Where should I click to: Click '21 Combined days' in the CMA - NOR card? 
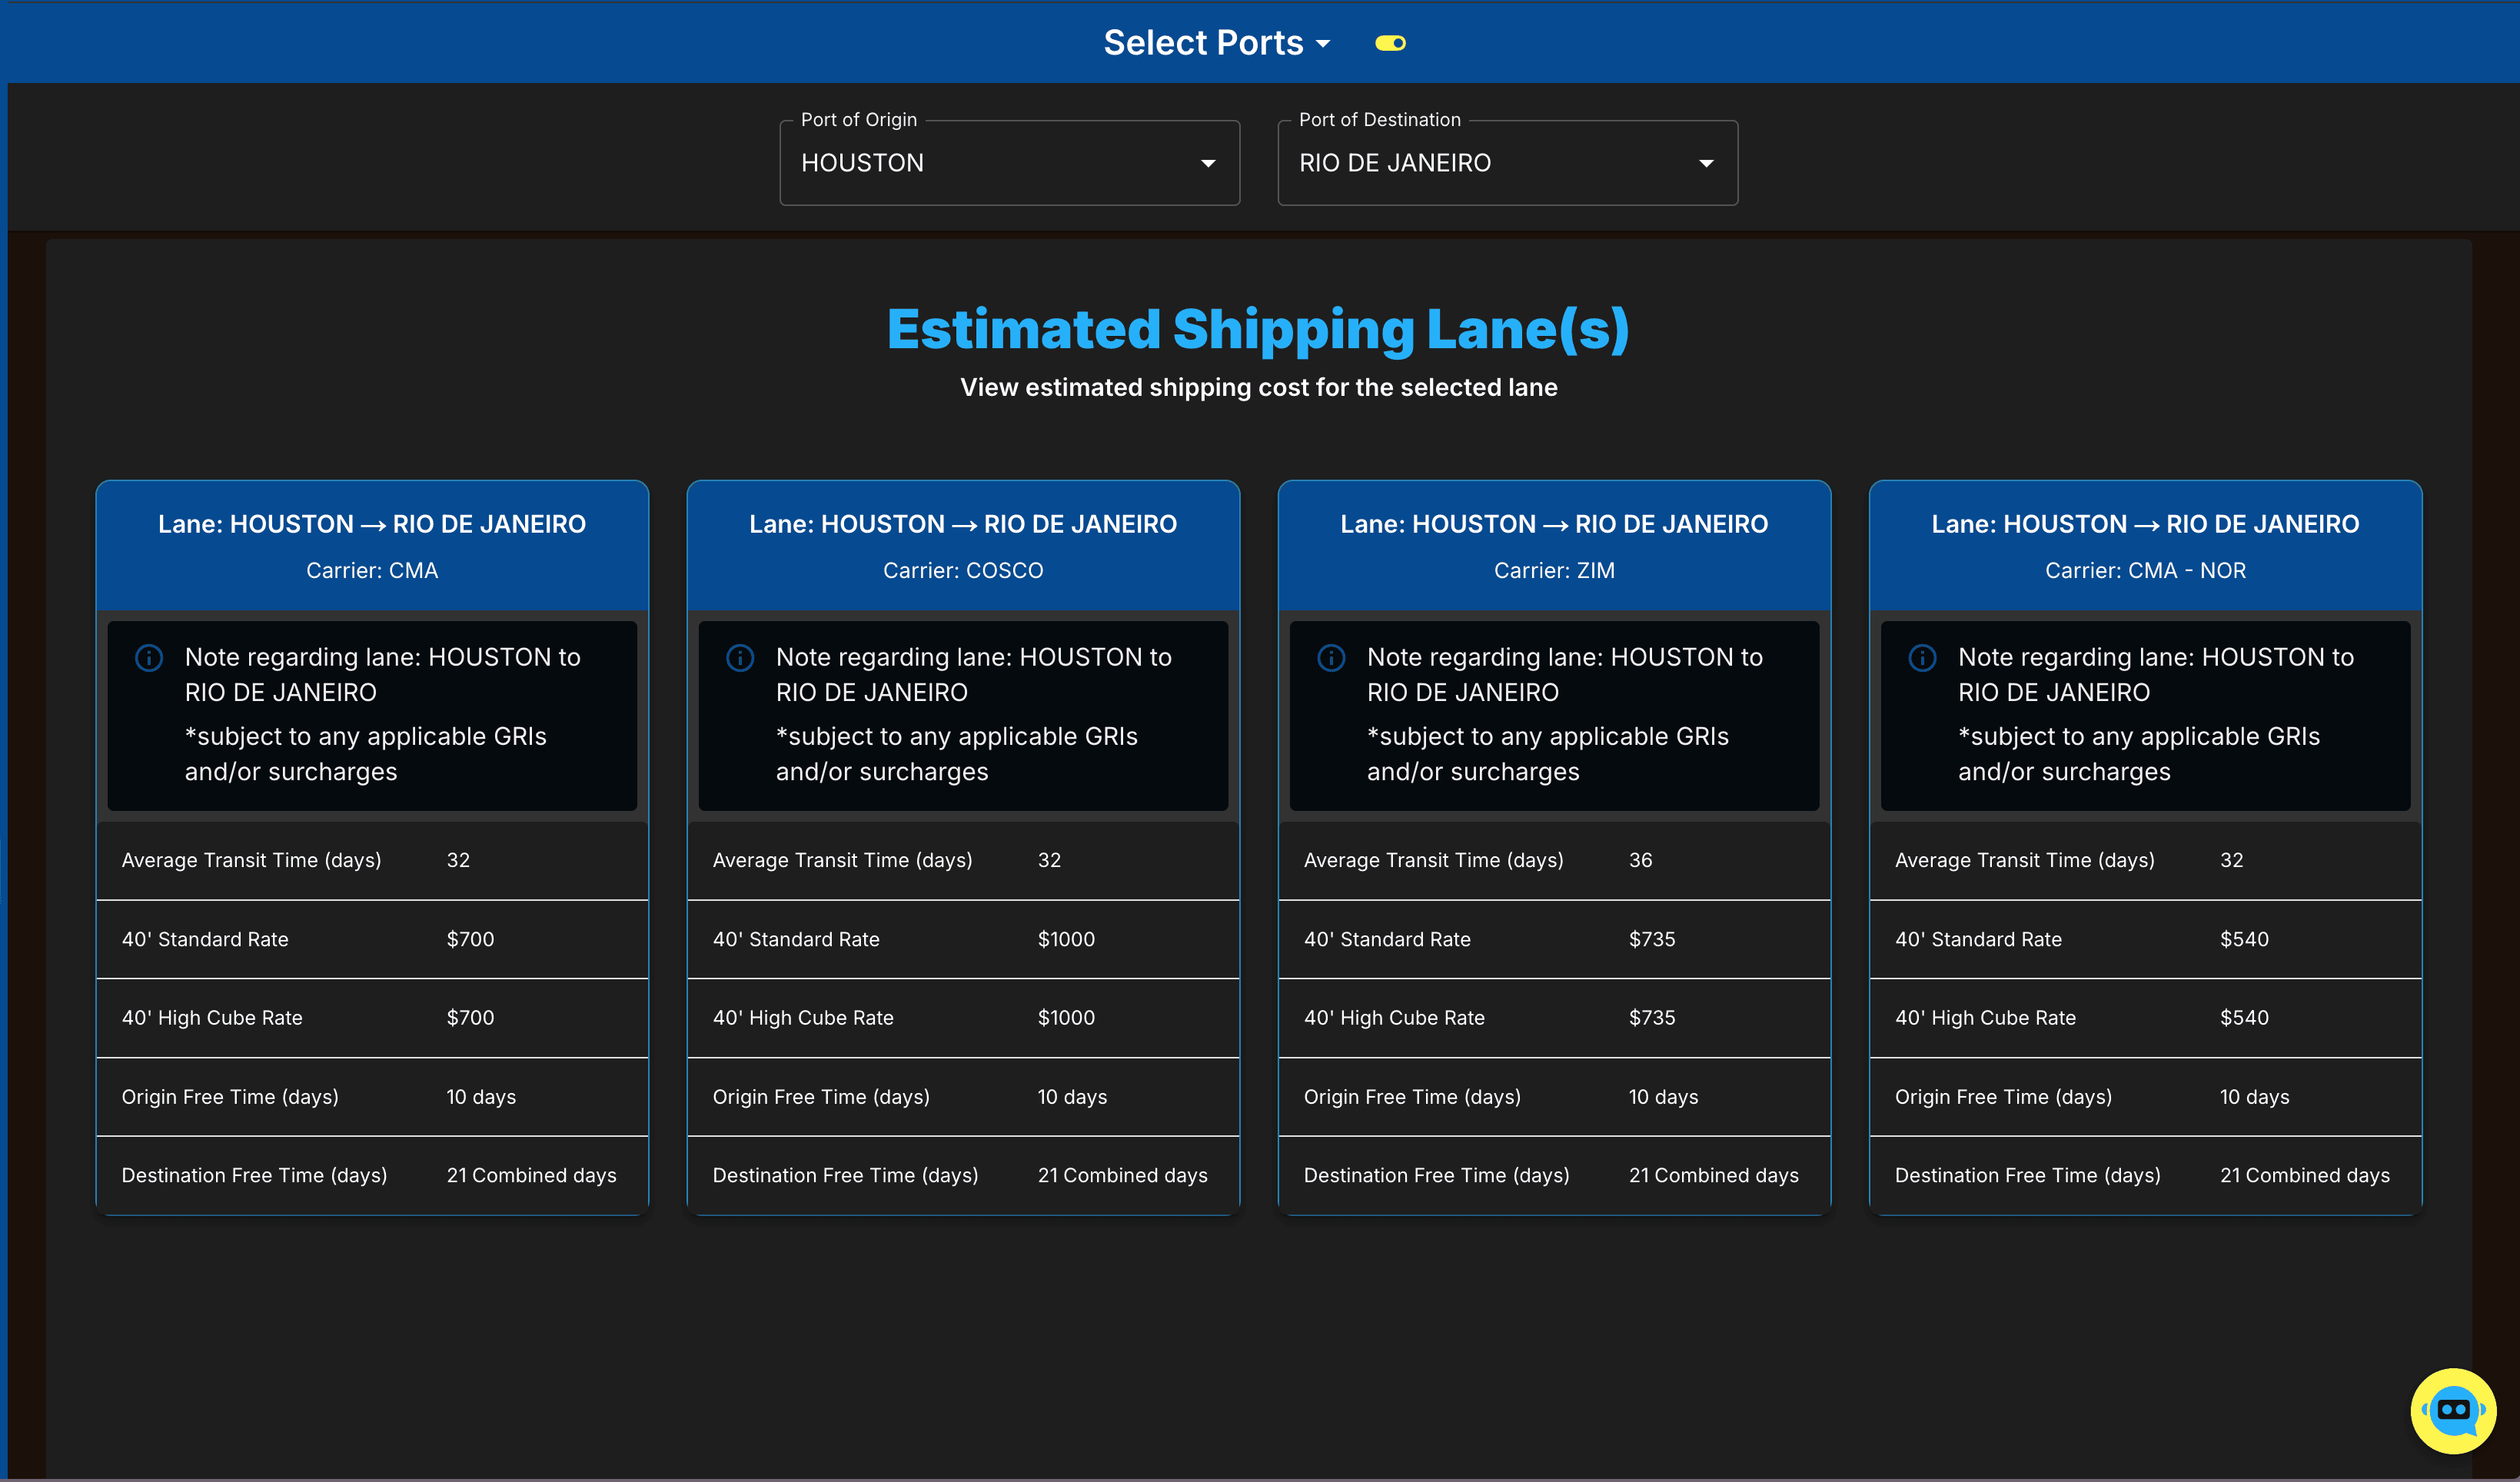(x=2304, y=1175)
